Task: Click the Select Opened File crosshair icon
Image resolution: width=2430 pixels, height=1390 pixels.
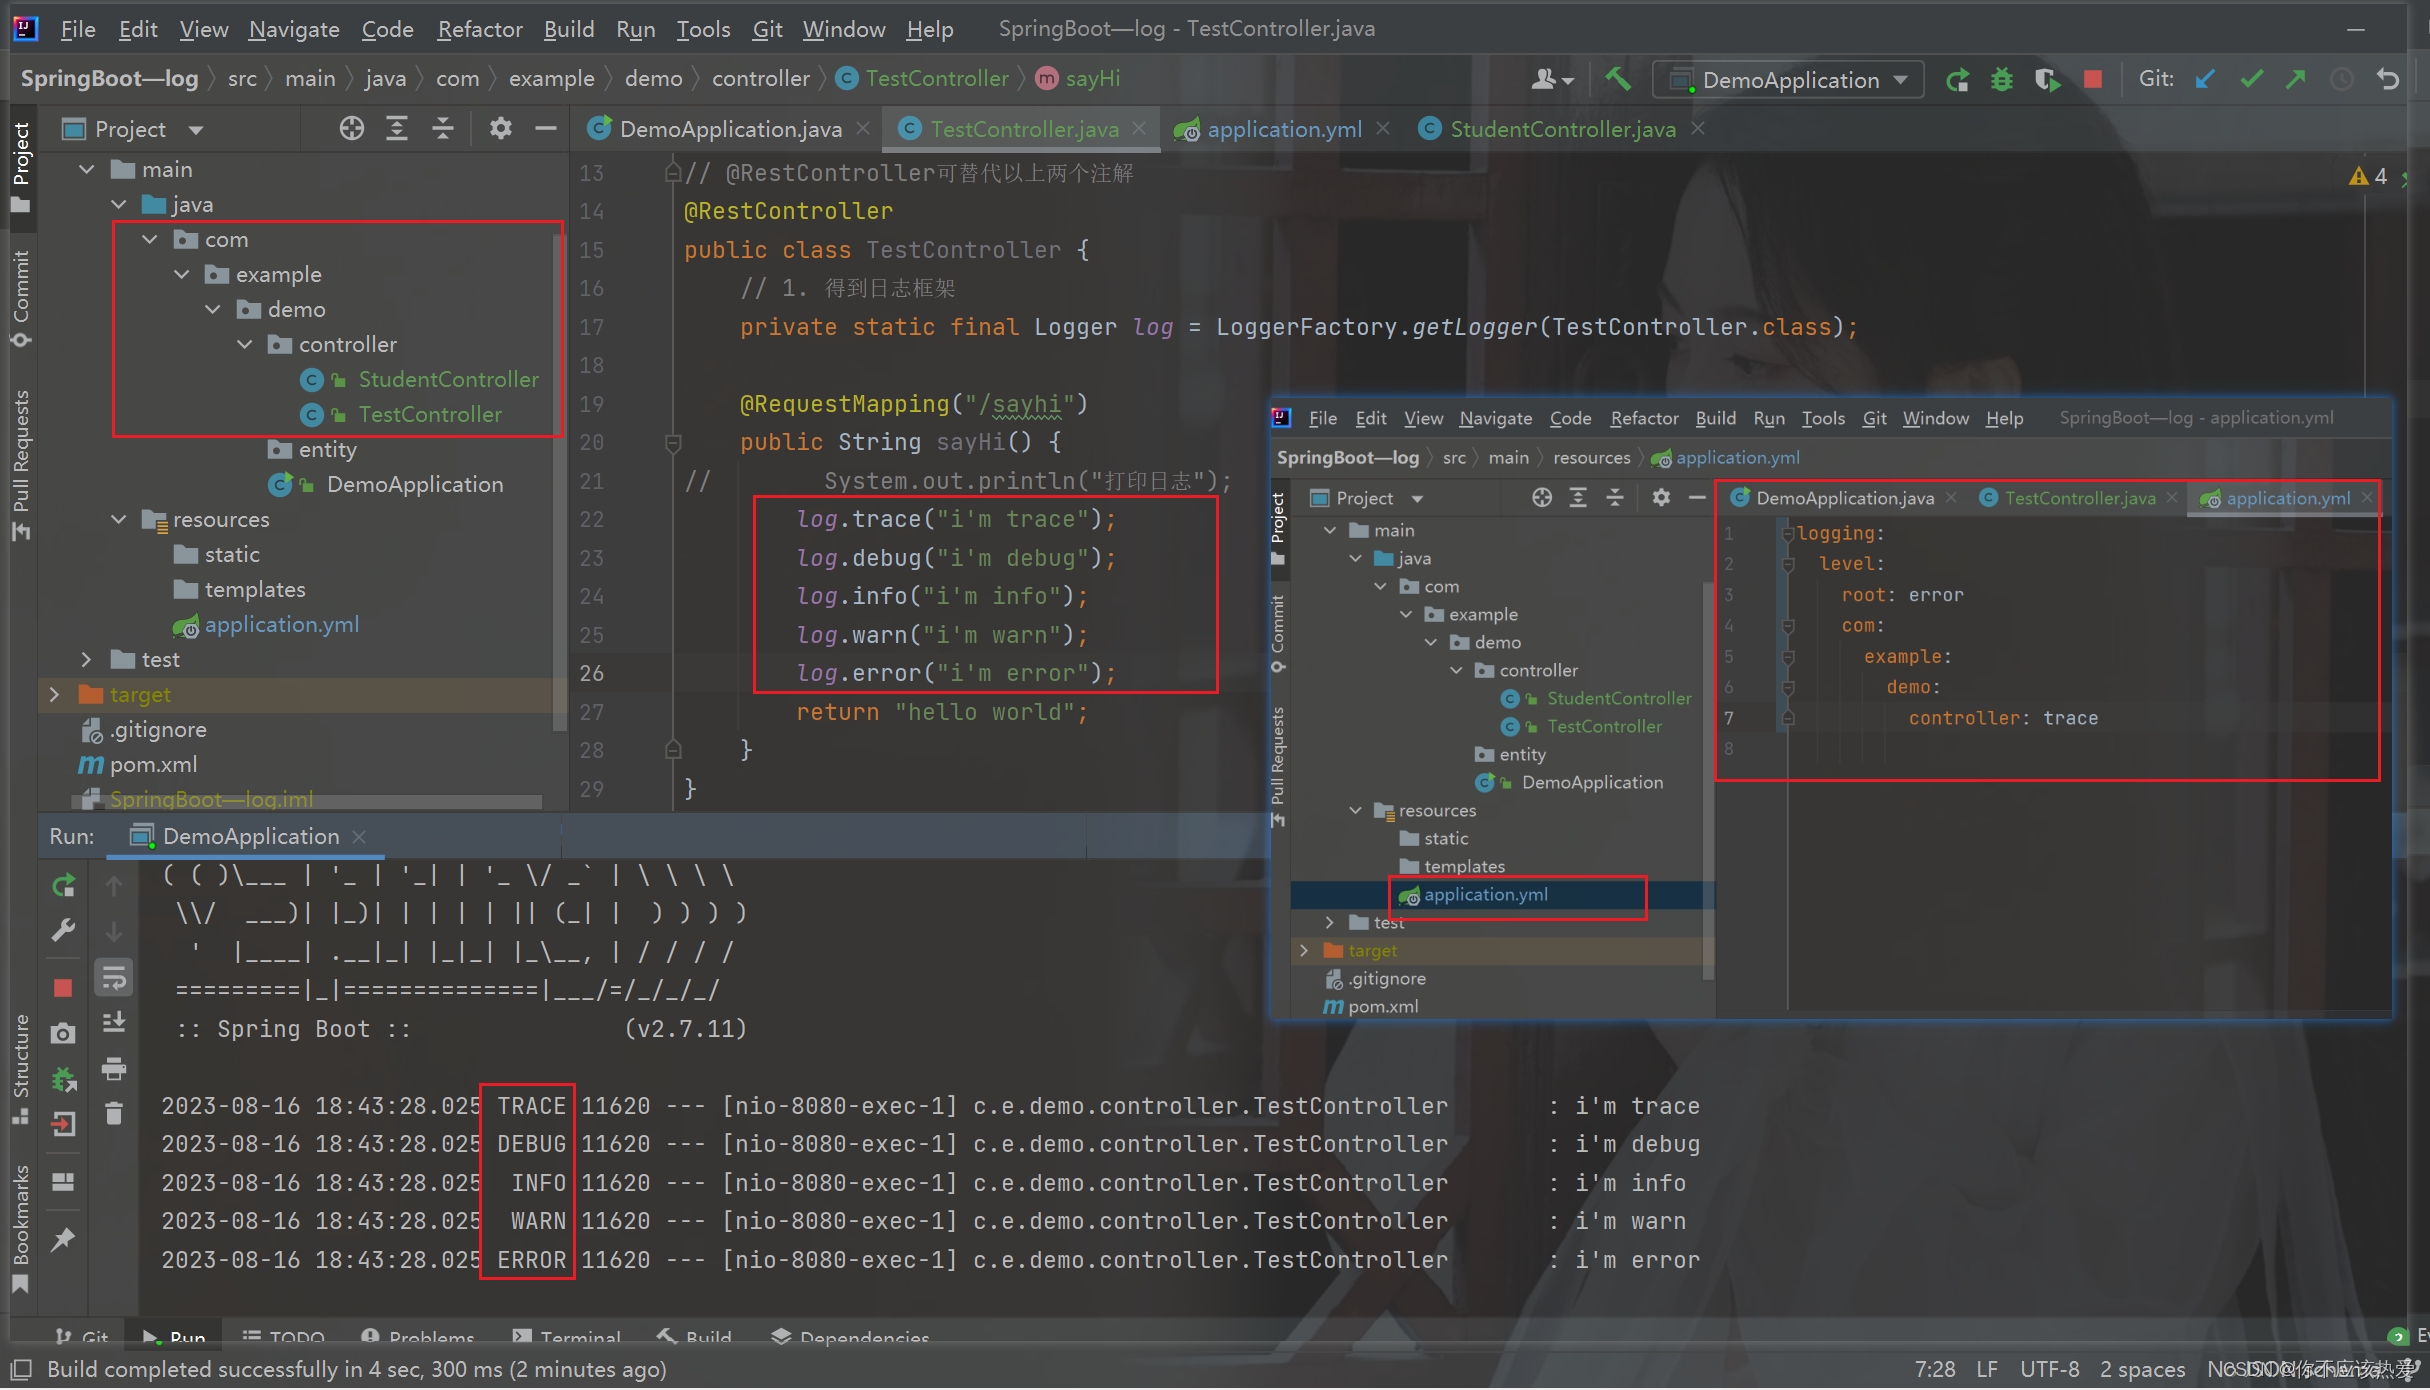Action: point(351,129)
